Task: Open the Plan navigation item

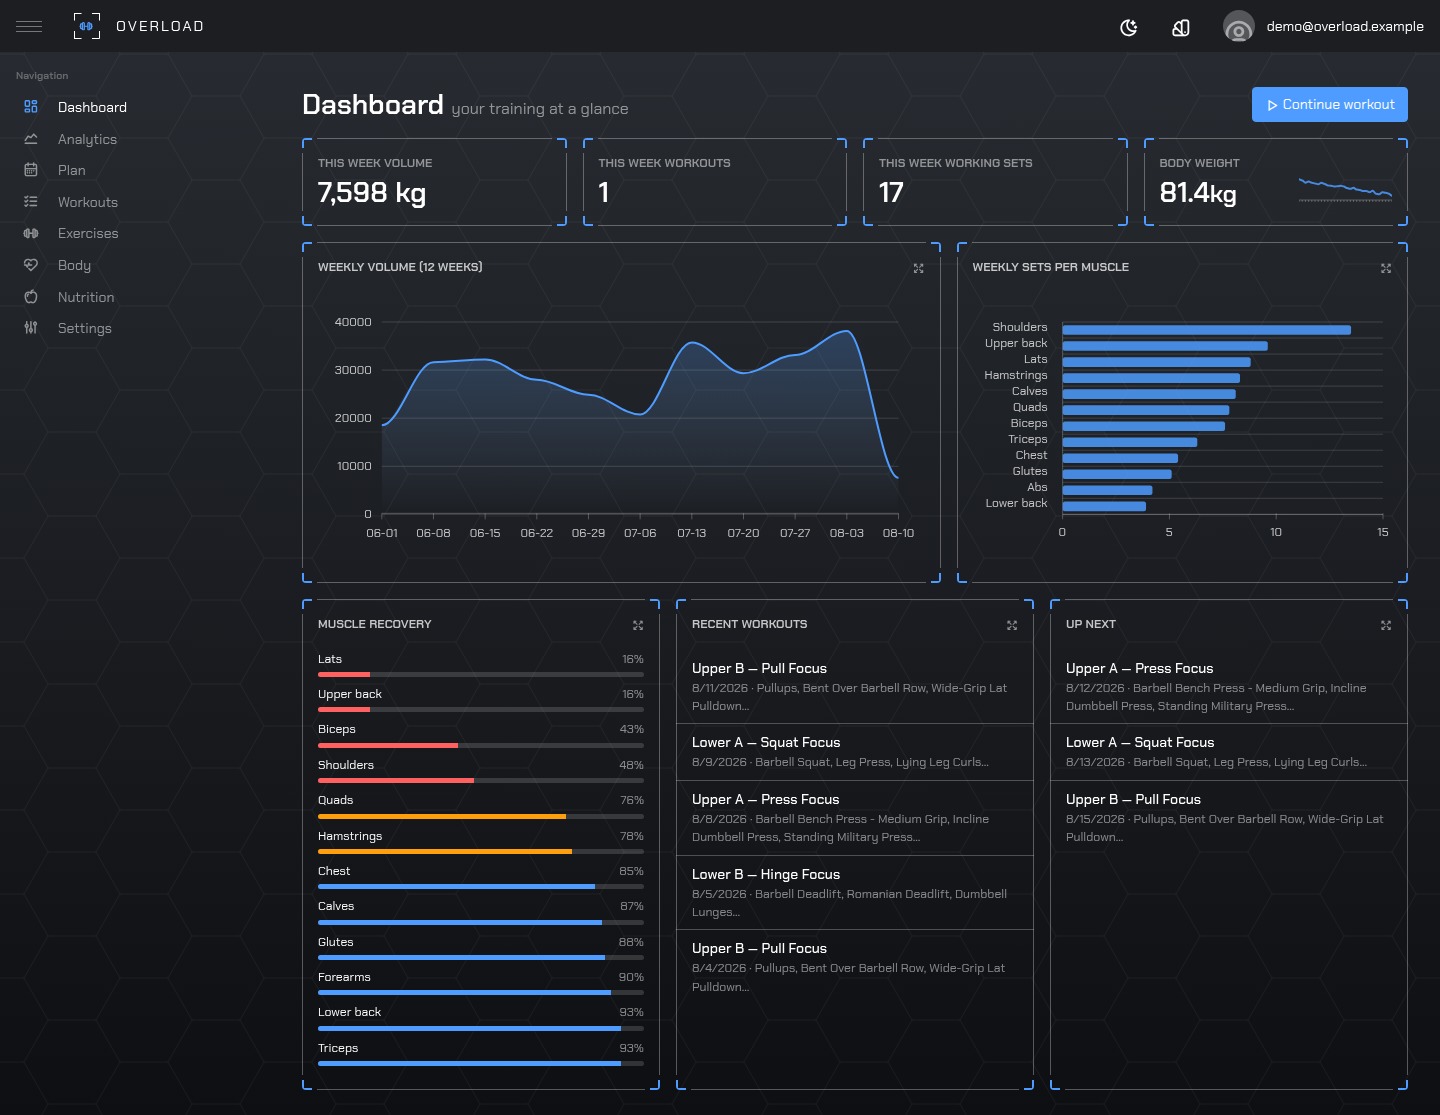Action: (72, 170)
